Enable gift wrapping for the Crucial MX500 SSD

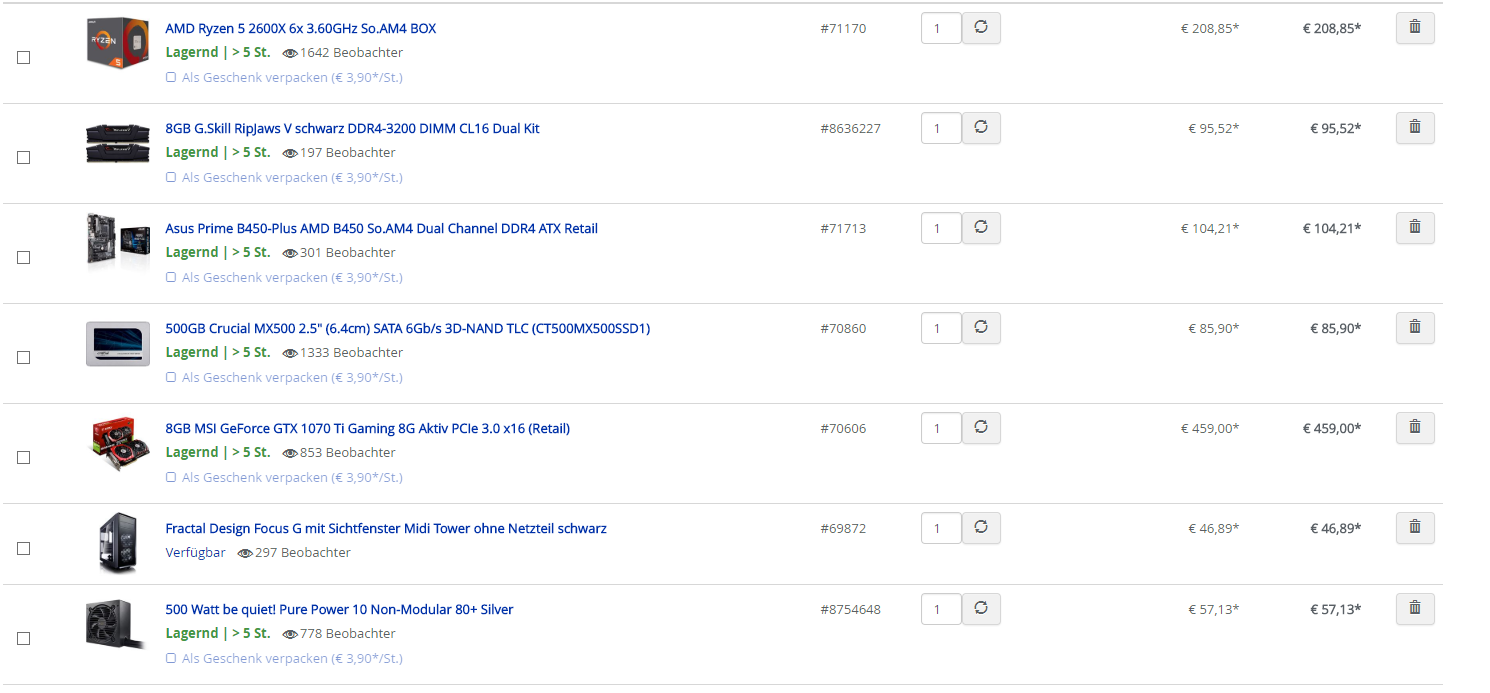tap(171, 378)
